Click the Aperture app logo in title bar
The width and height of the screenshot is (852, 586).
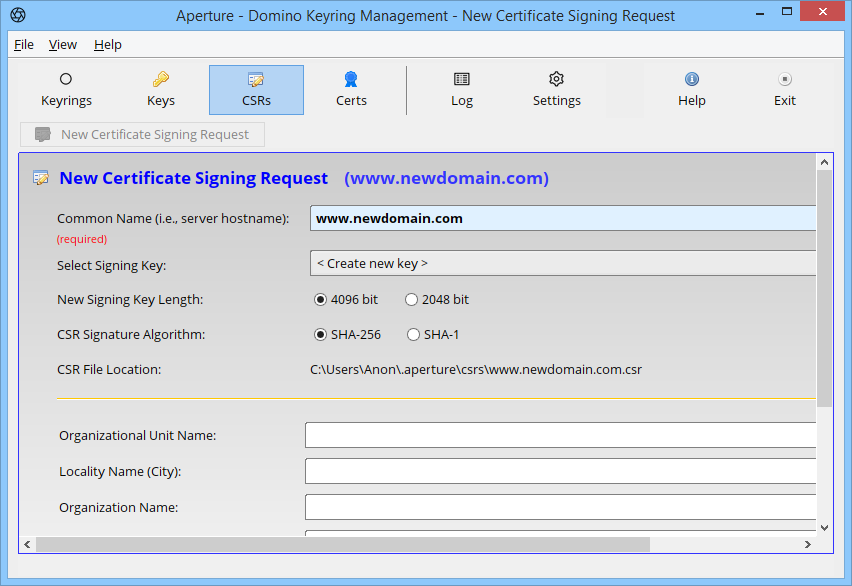click(18, 15)
